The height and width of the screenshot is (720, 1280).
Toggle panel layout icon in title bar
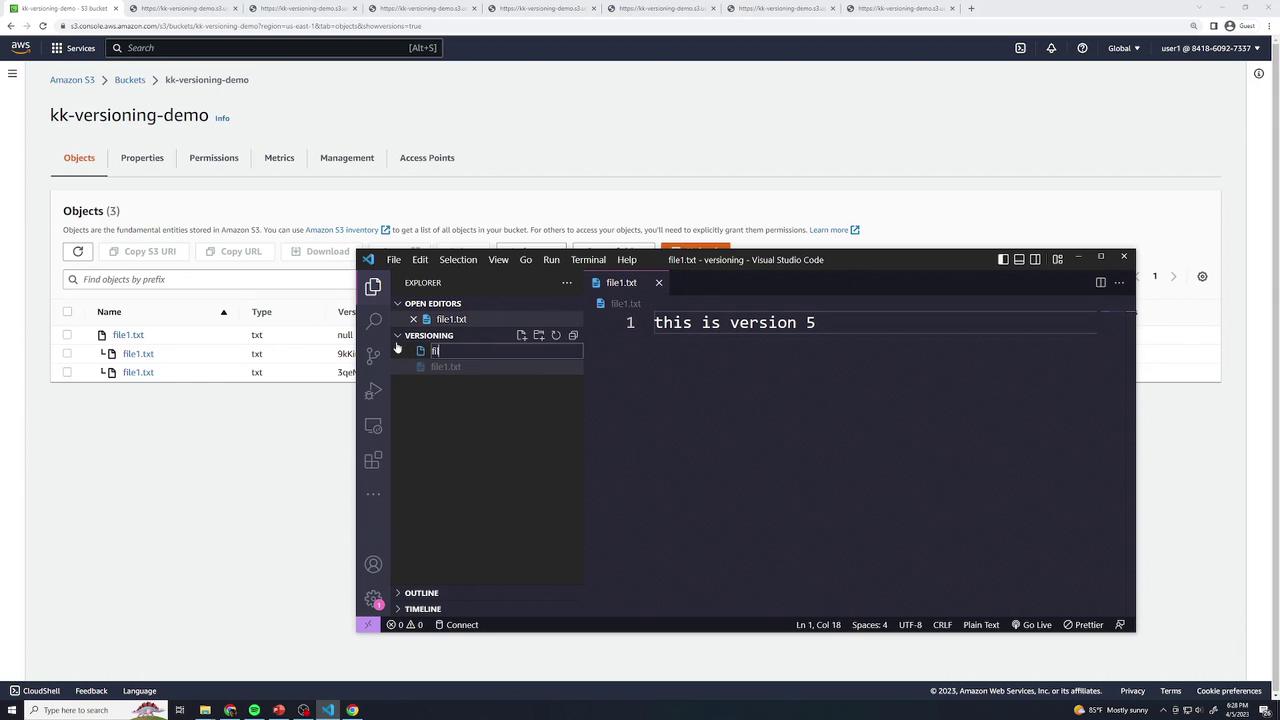[x=1019, y=260]
